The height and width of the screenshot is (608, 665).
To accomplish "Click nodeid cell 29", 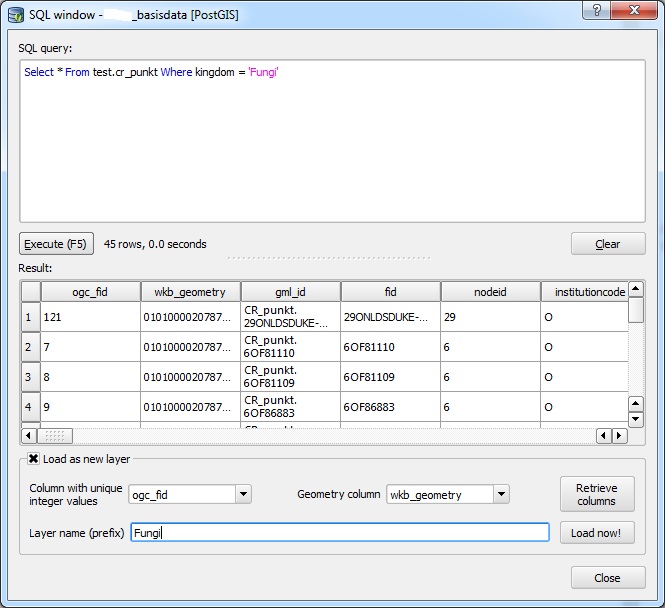I will (x=491, y=317).
